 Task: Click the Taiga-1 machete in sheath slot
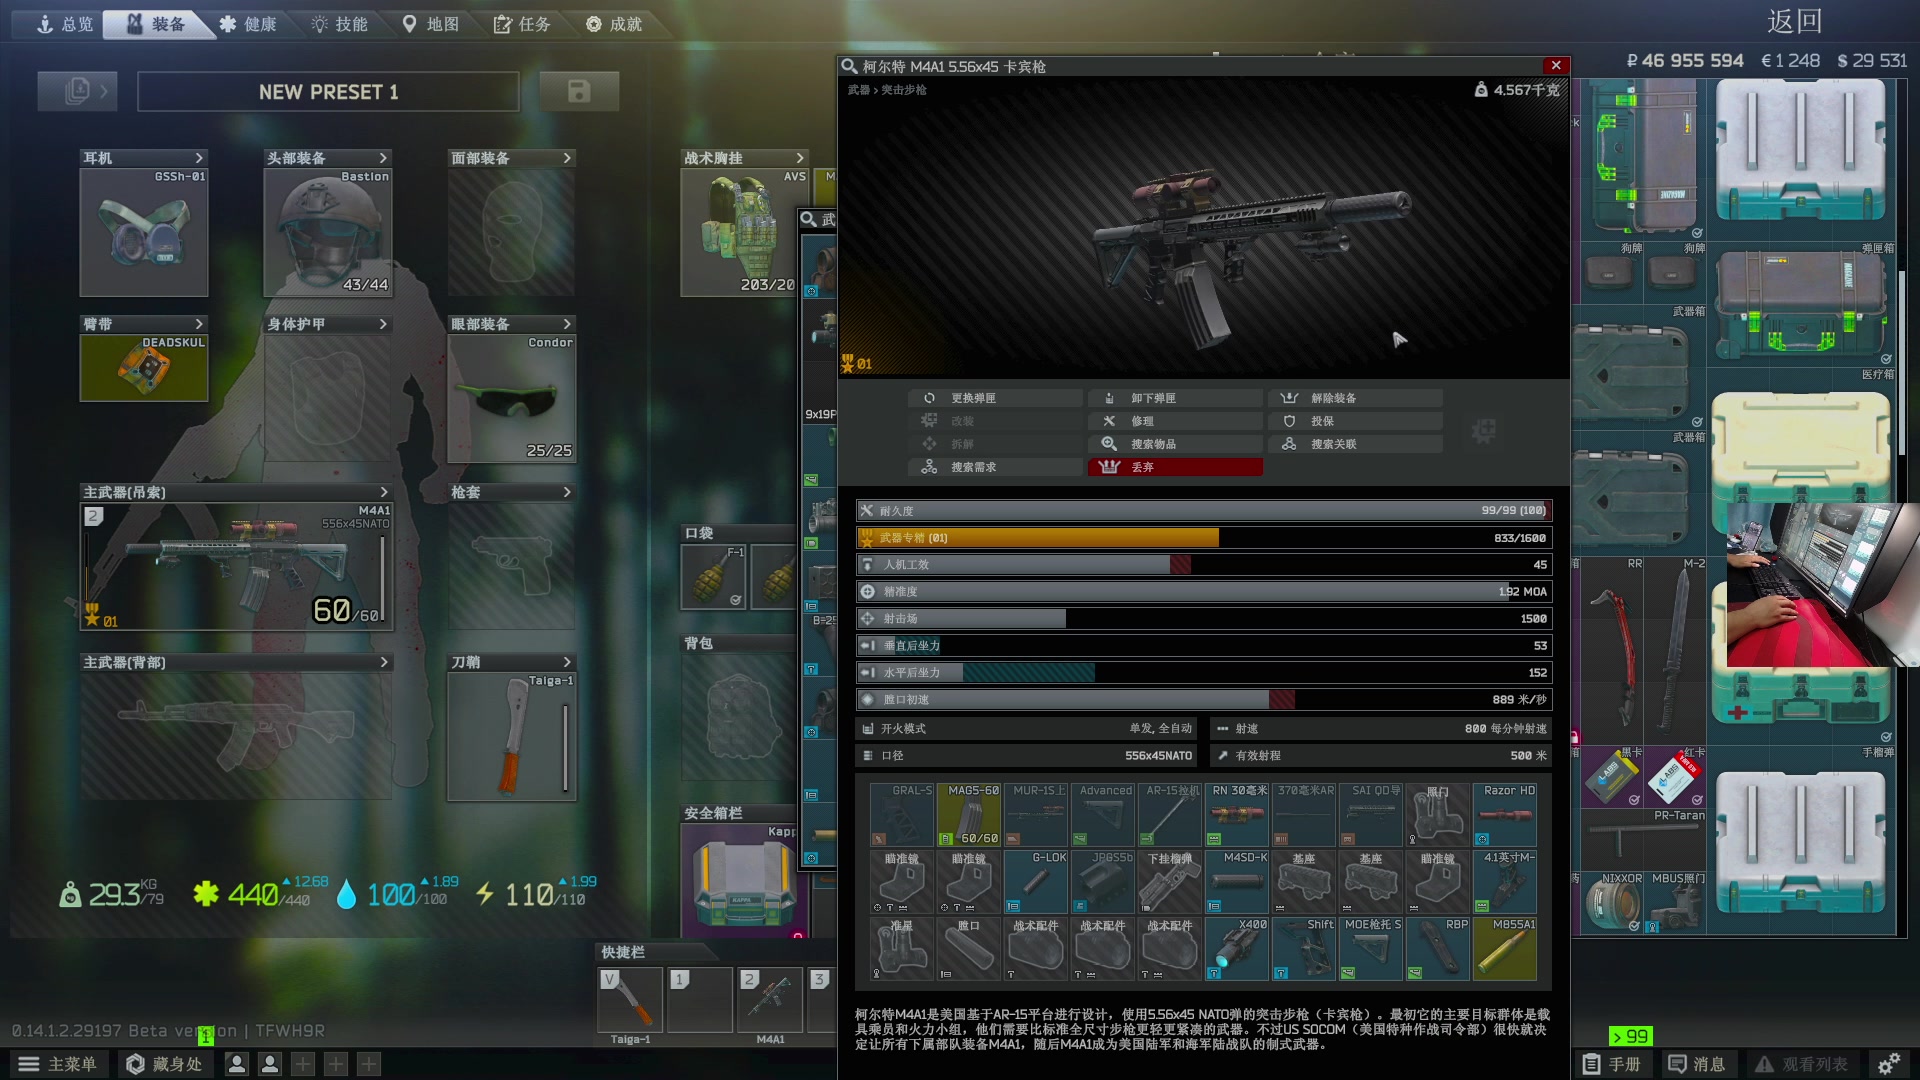(x=512, y=736)
